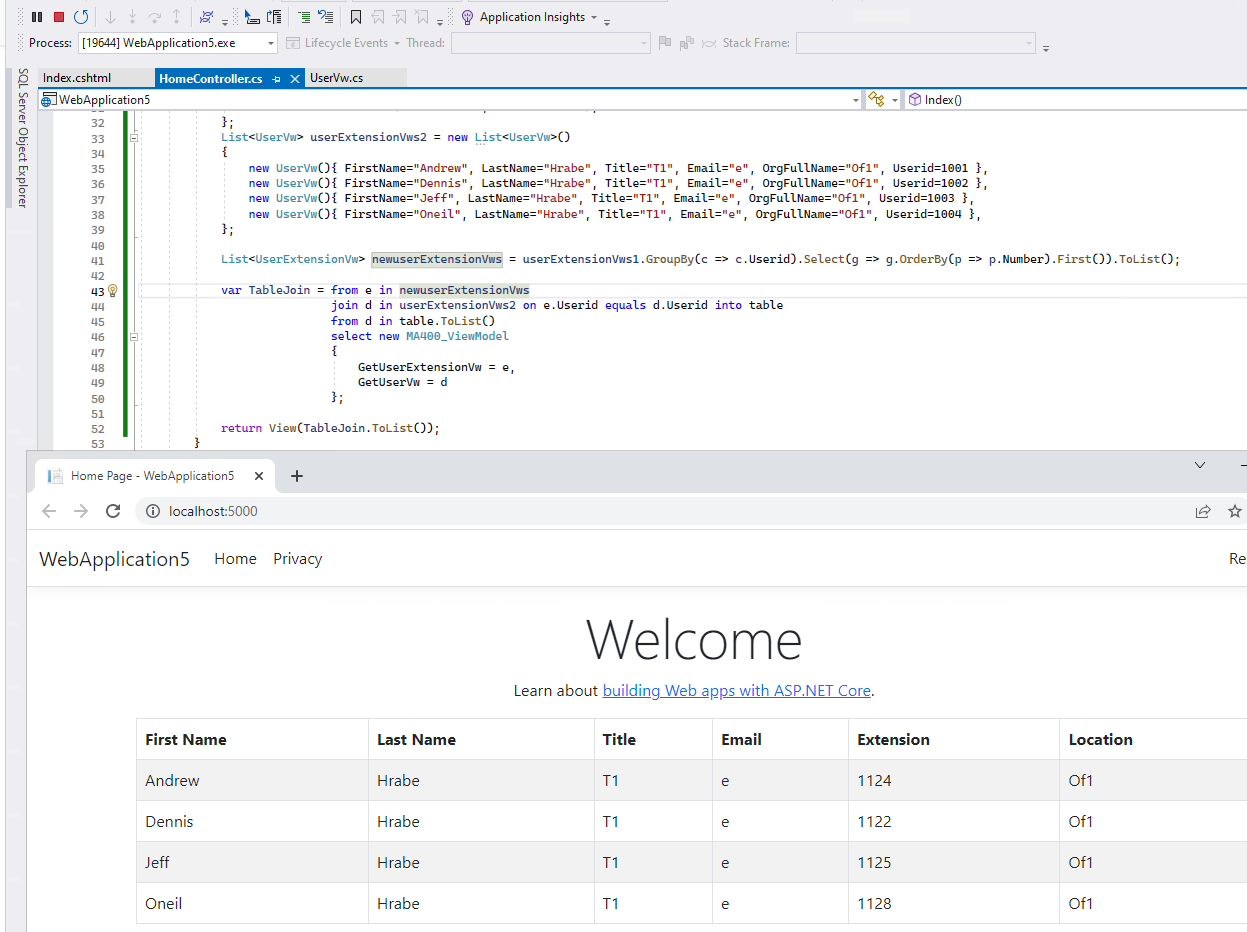The height and width of the screenshot is (932, 1247).
Task: Open the SQL Server Object Explorer side tab
Action: coord(21,138)
